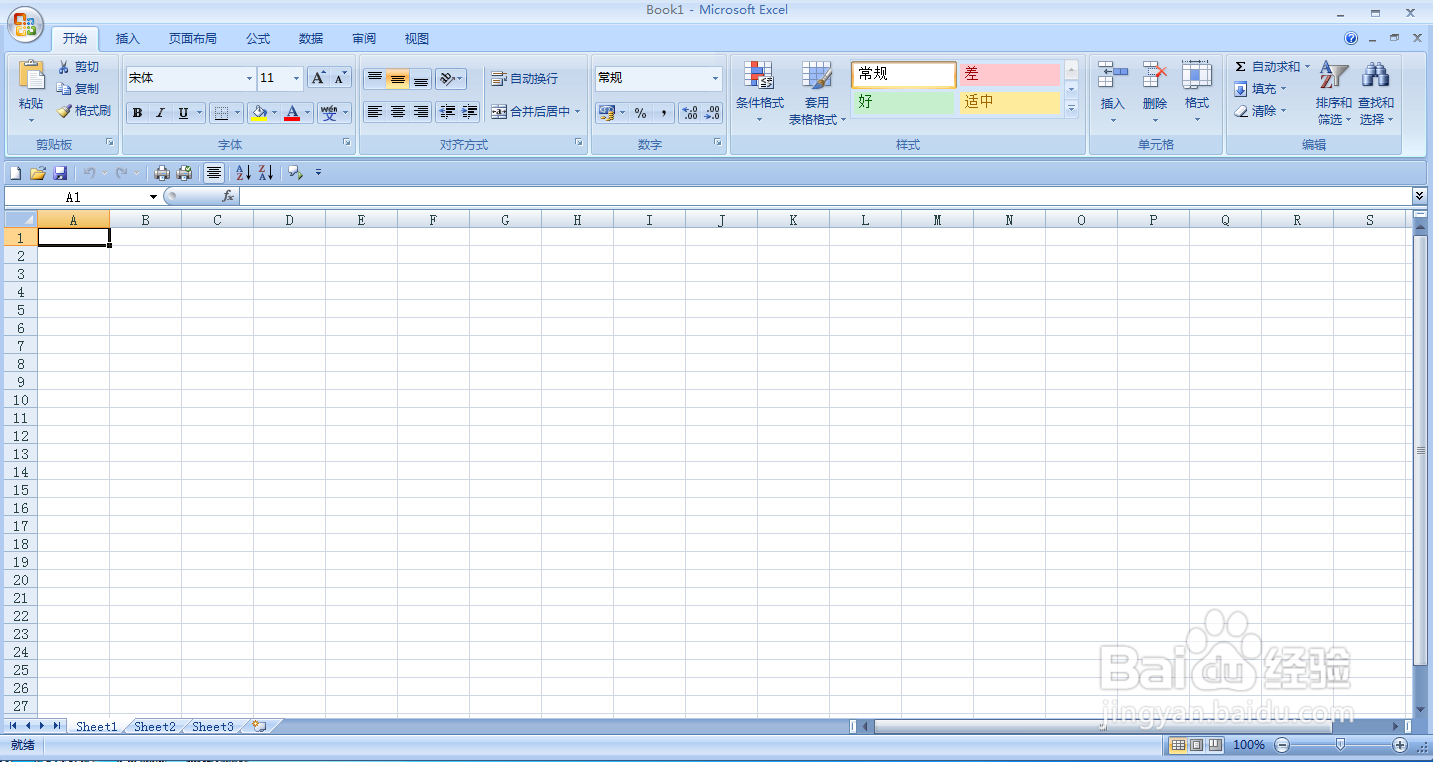The width and height of the screenshot is (1433, 762).
Task: Open the Insert (插入) ribbon tab
Action: coord(128,39)
